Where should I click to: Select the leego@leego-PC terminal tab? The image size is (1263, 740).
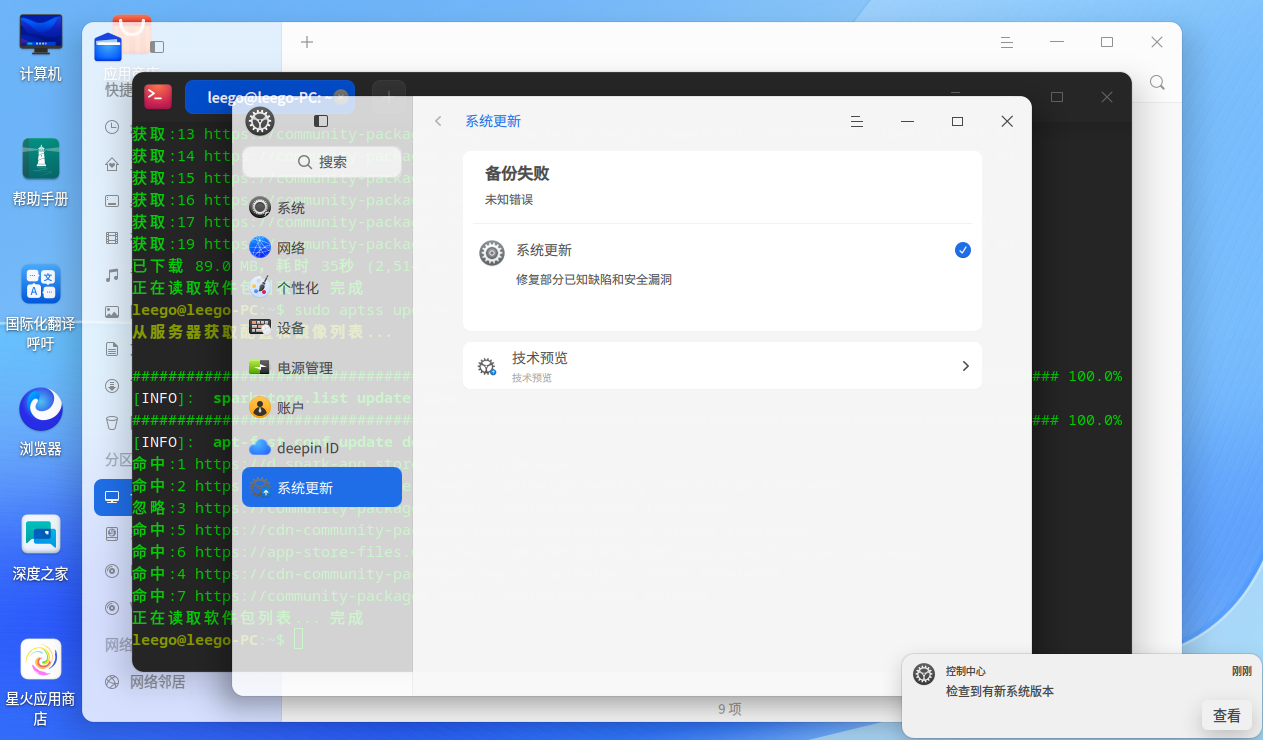coord(268,97)
